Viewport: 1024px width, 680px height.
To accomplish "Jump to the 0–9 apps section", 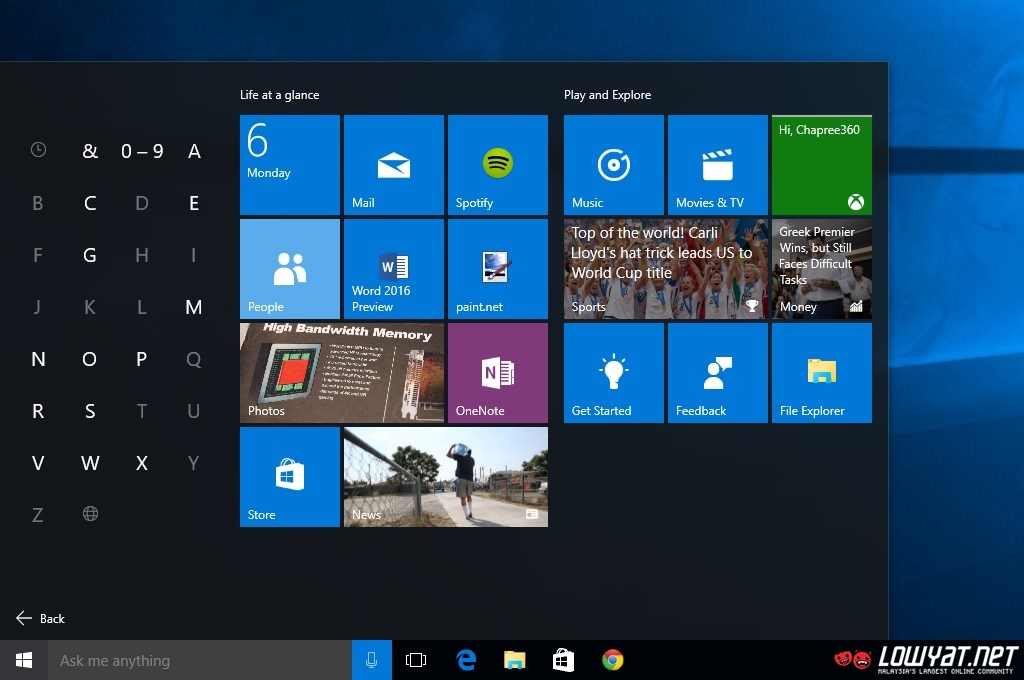I will pos(142,151).
